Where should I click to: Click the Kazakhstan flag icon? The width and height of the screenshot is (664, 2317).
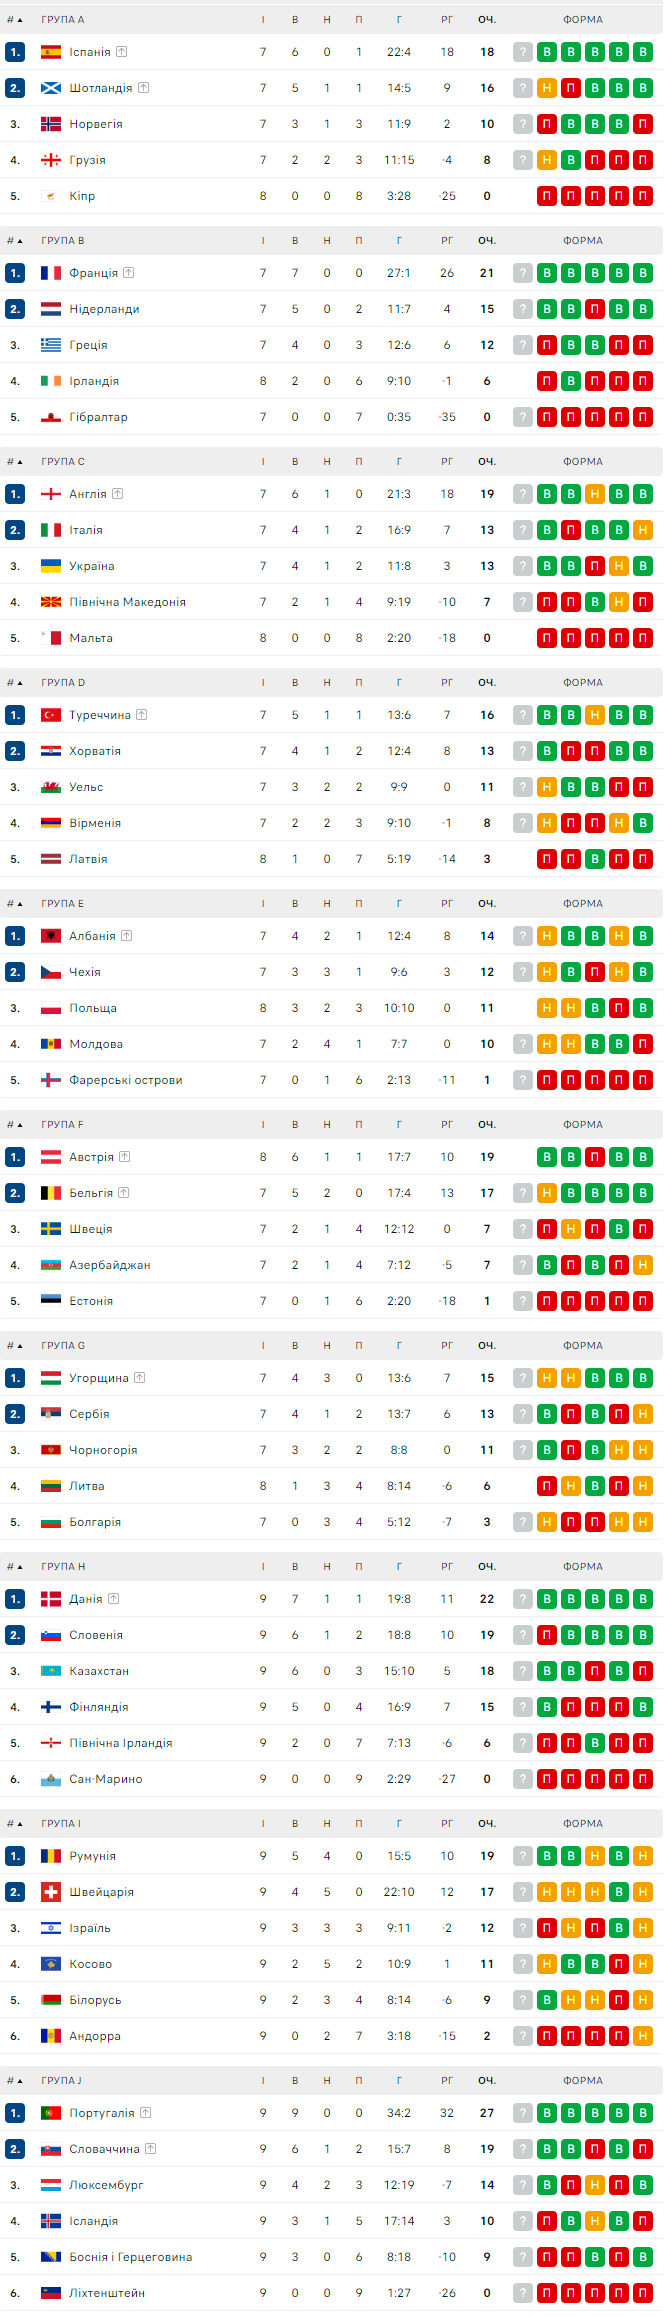[50, 1671]
